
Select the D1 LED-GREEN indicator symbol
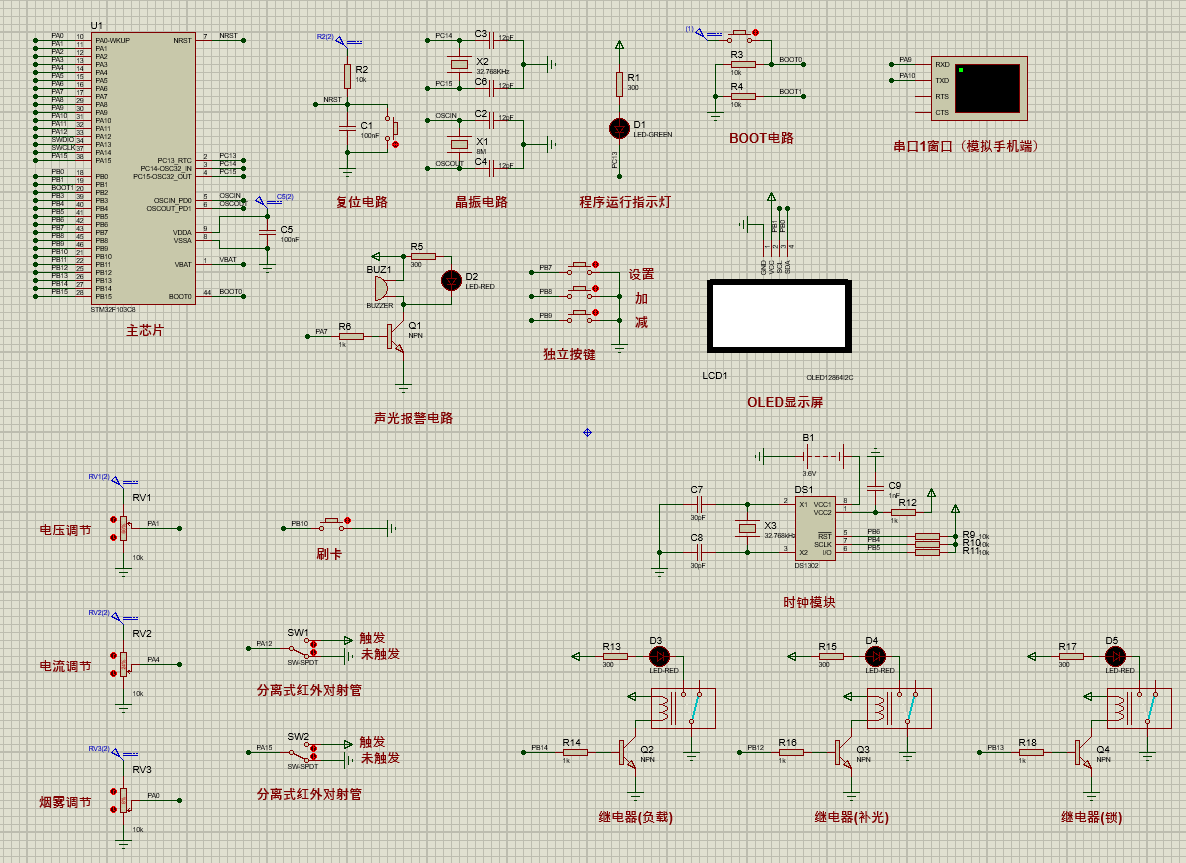[619, 128]
